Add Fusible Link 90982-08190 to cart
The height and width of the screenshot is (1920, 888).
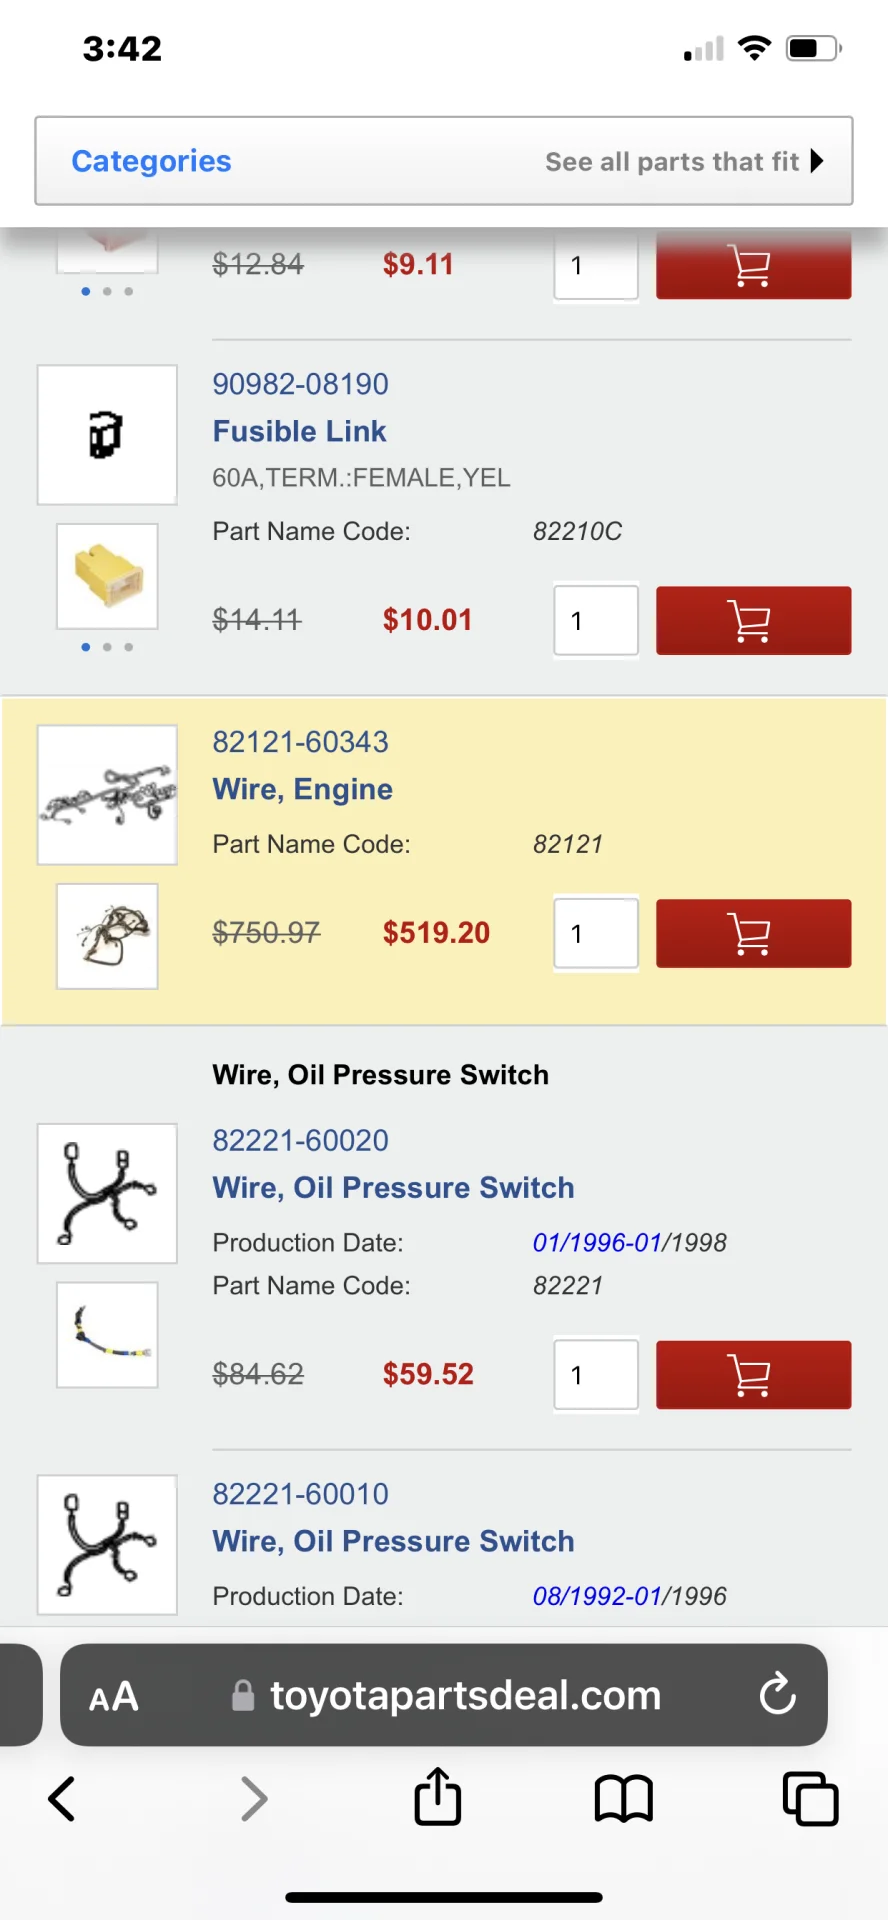click(x=753, y=621)
